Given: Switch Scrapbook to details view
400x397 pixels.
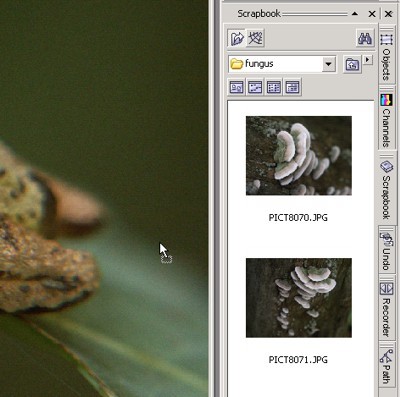Looking at the screenshot, I should [x=293, y=87].
